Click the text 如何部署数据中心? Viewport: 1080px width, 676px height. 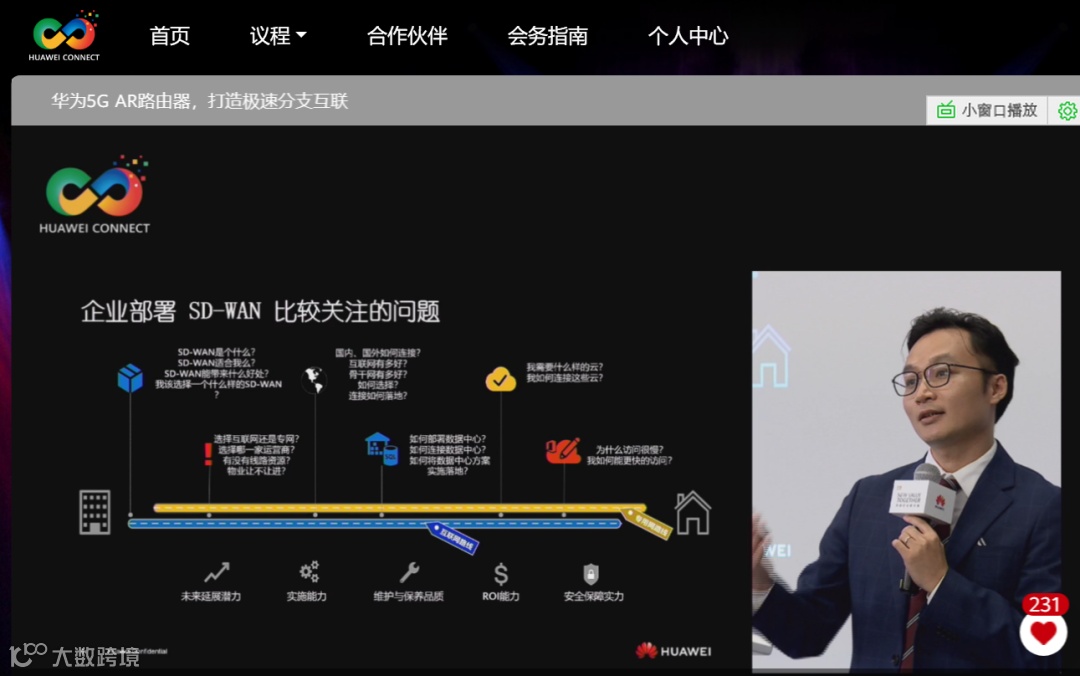(x=448, y=439)
